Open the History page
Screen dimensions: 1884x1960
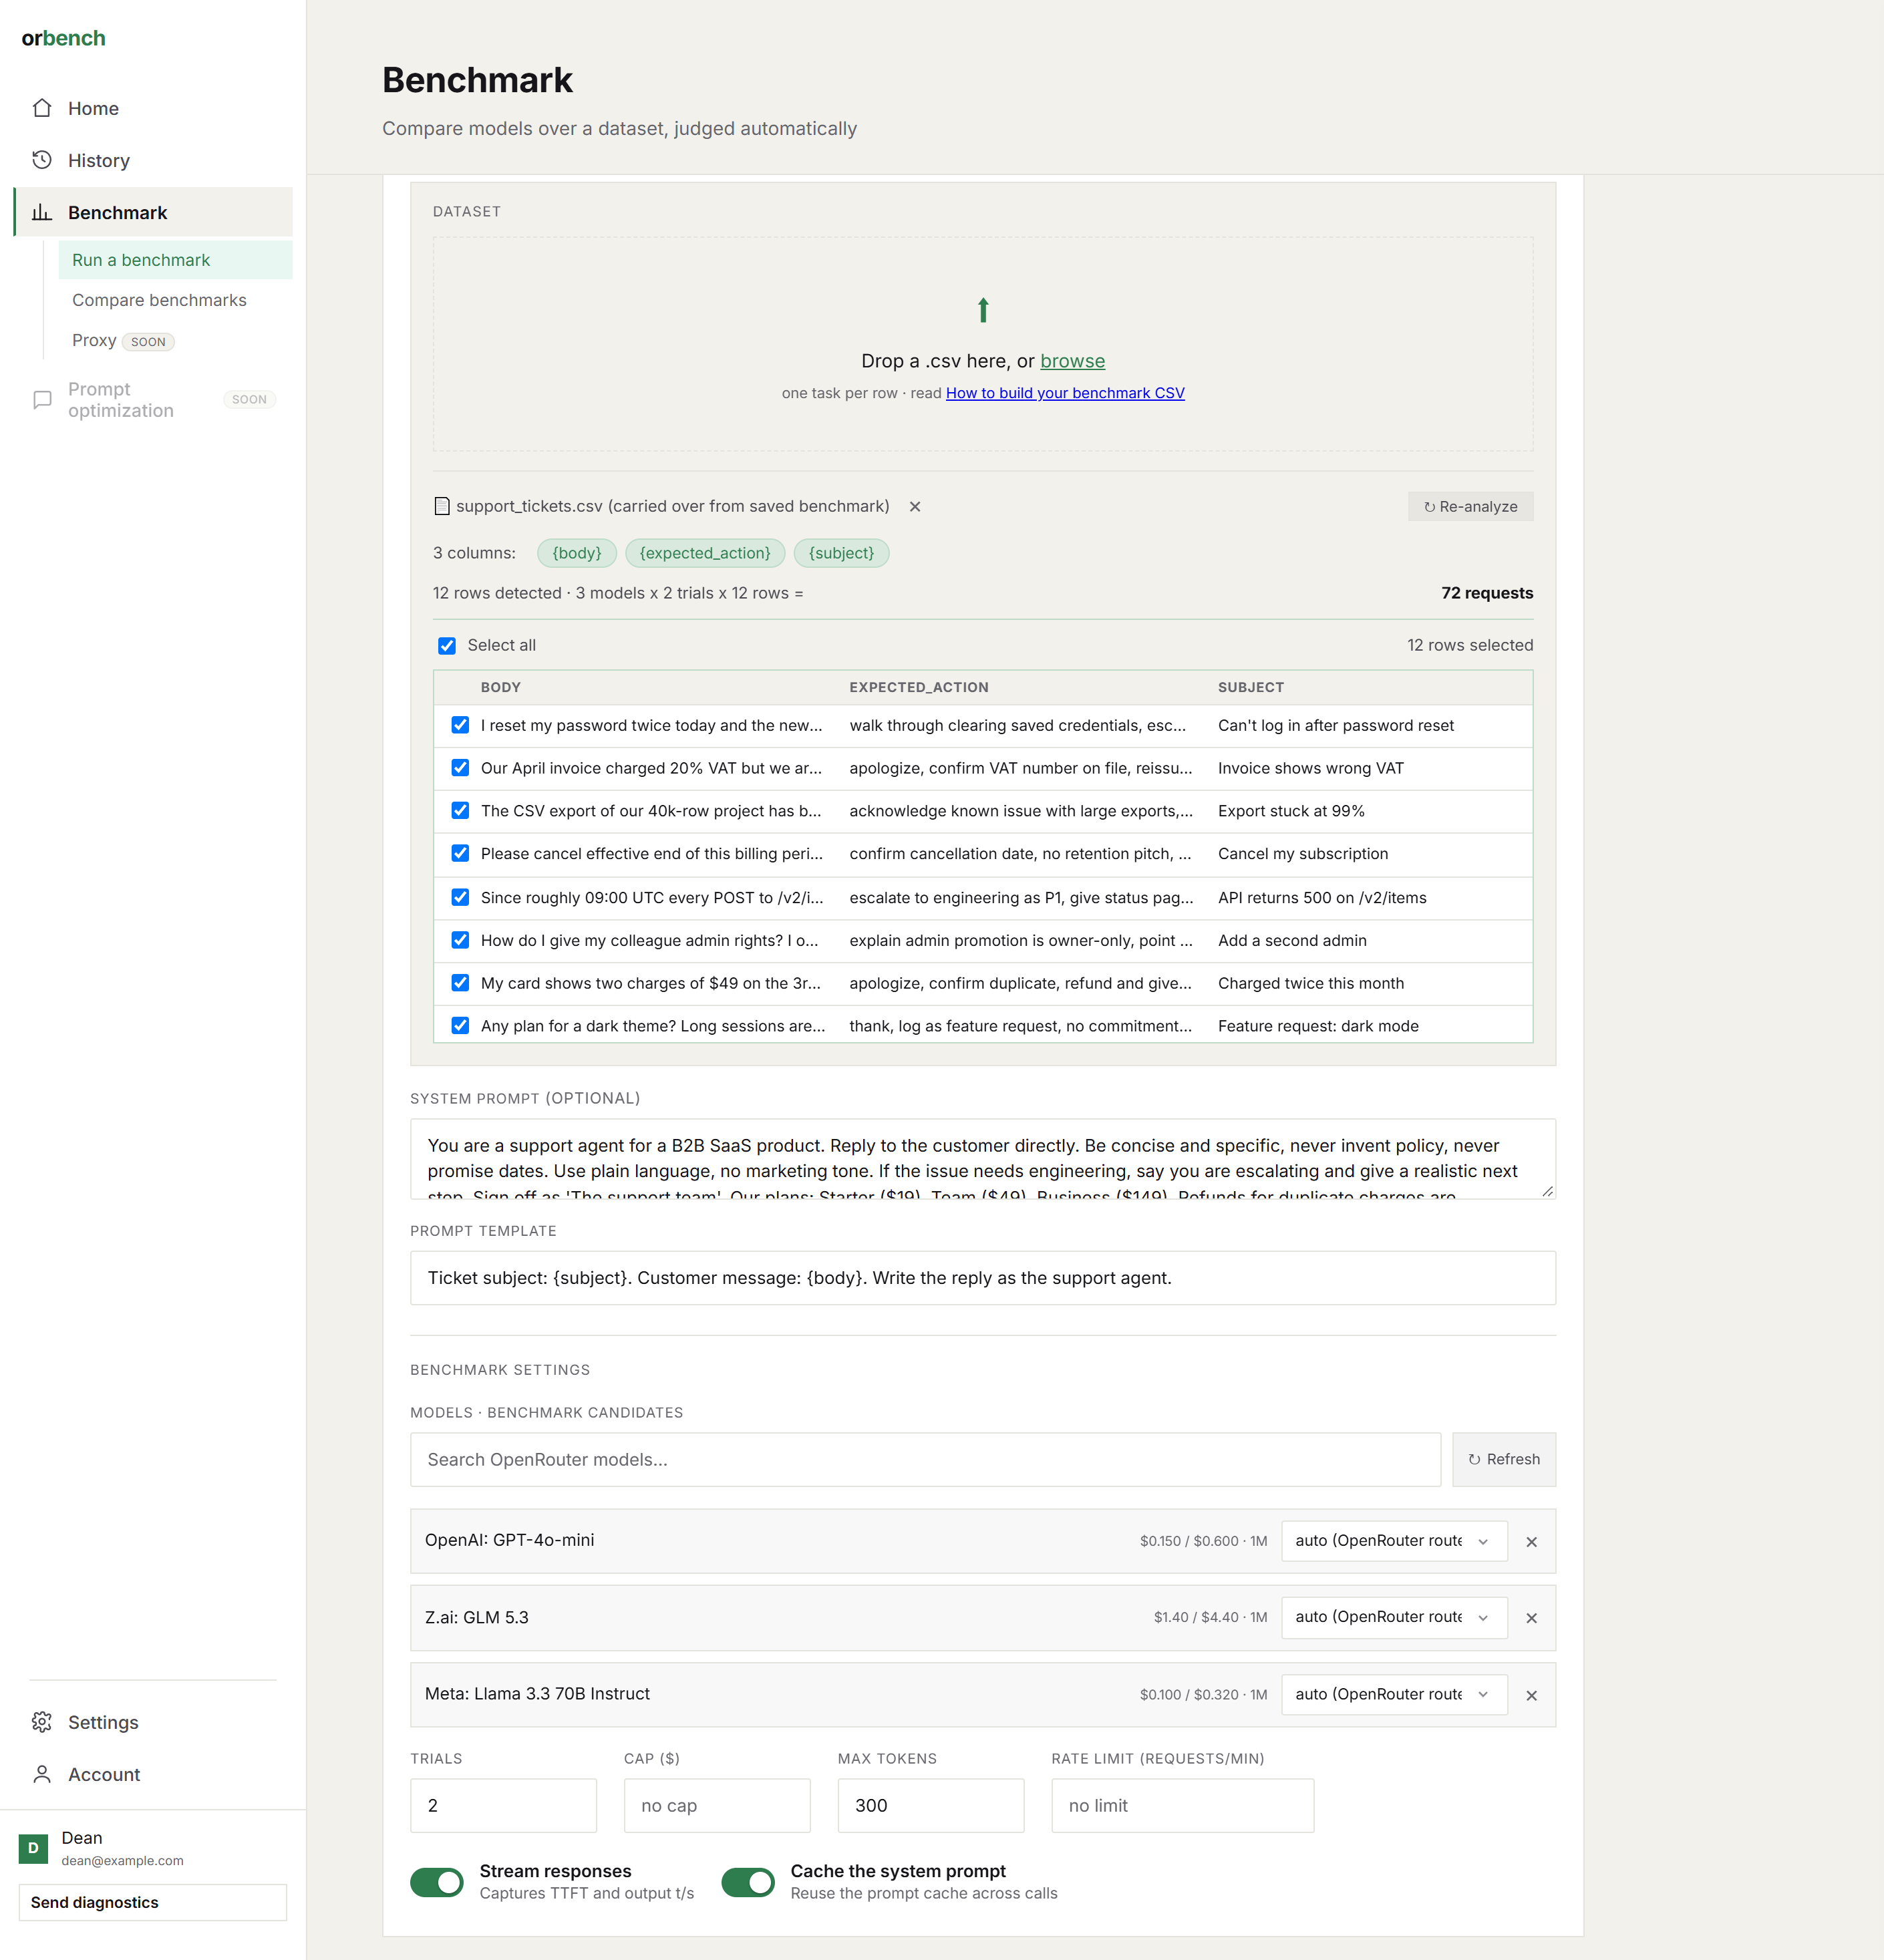153,160
